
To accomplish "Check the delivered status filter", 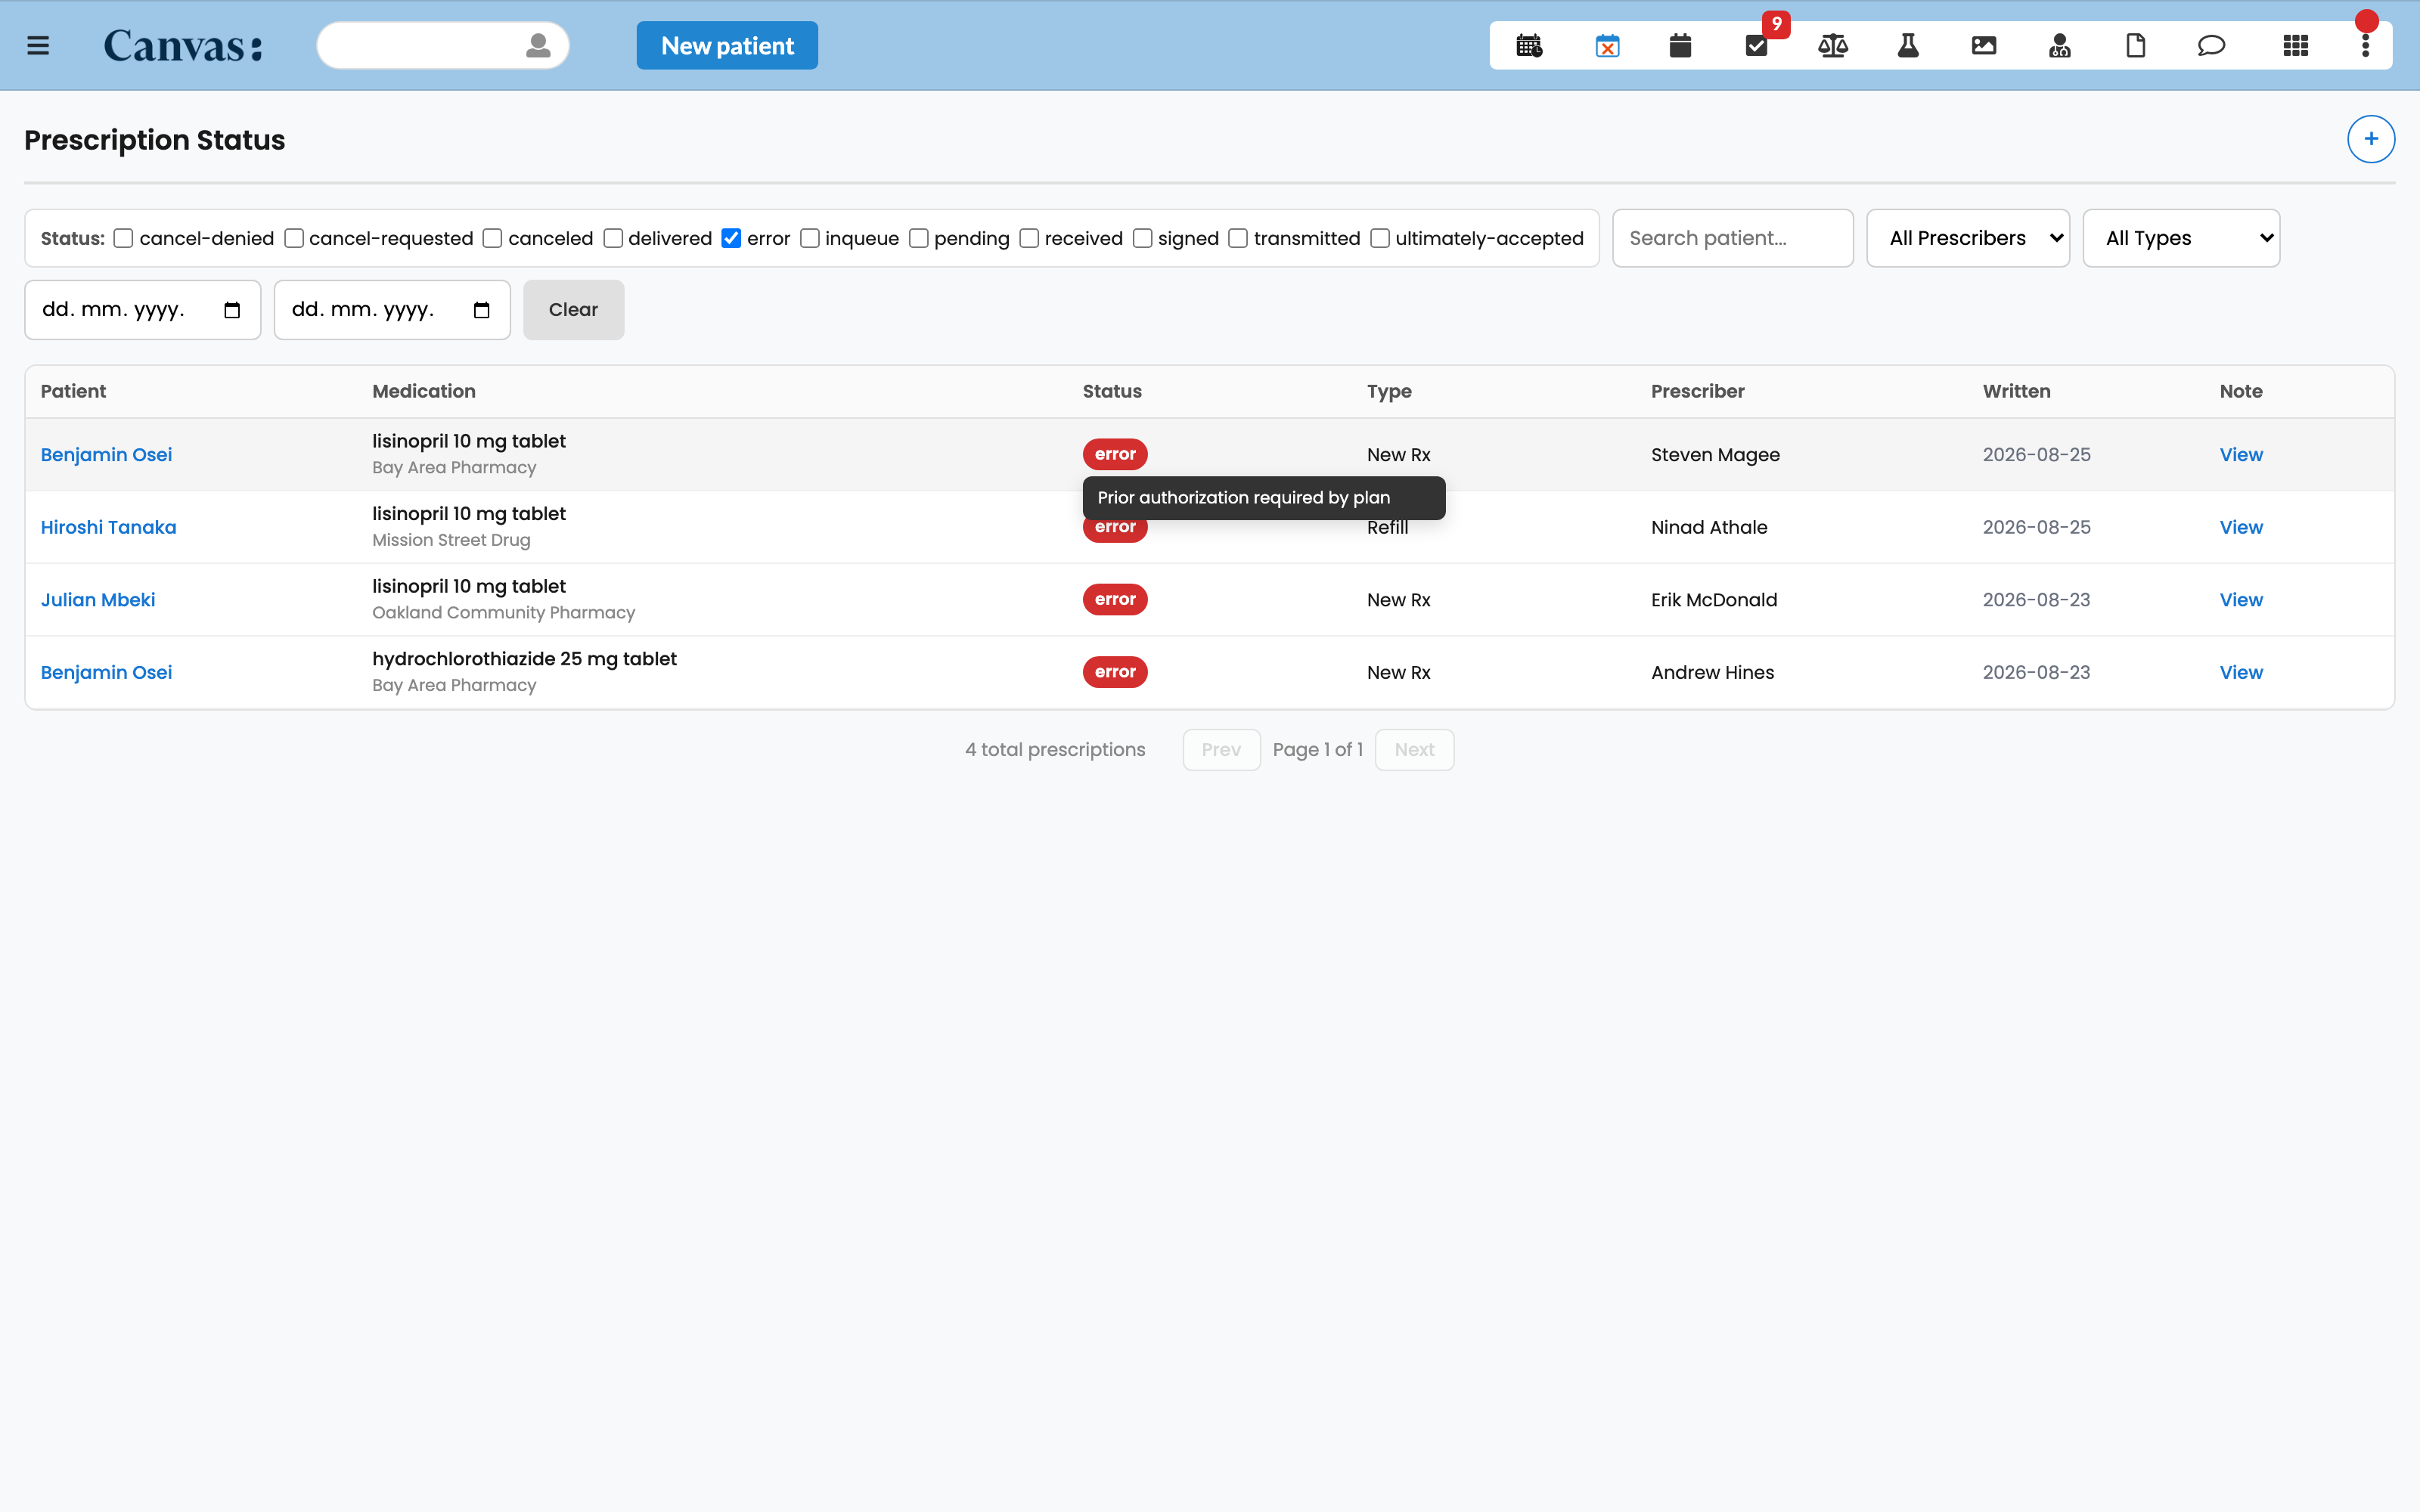I will point(613,238).
